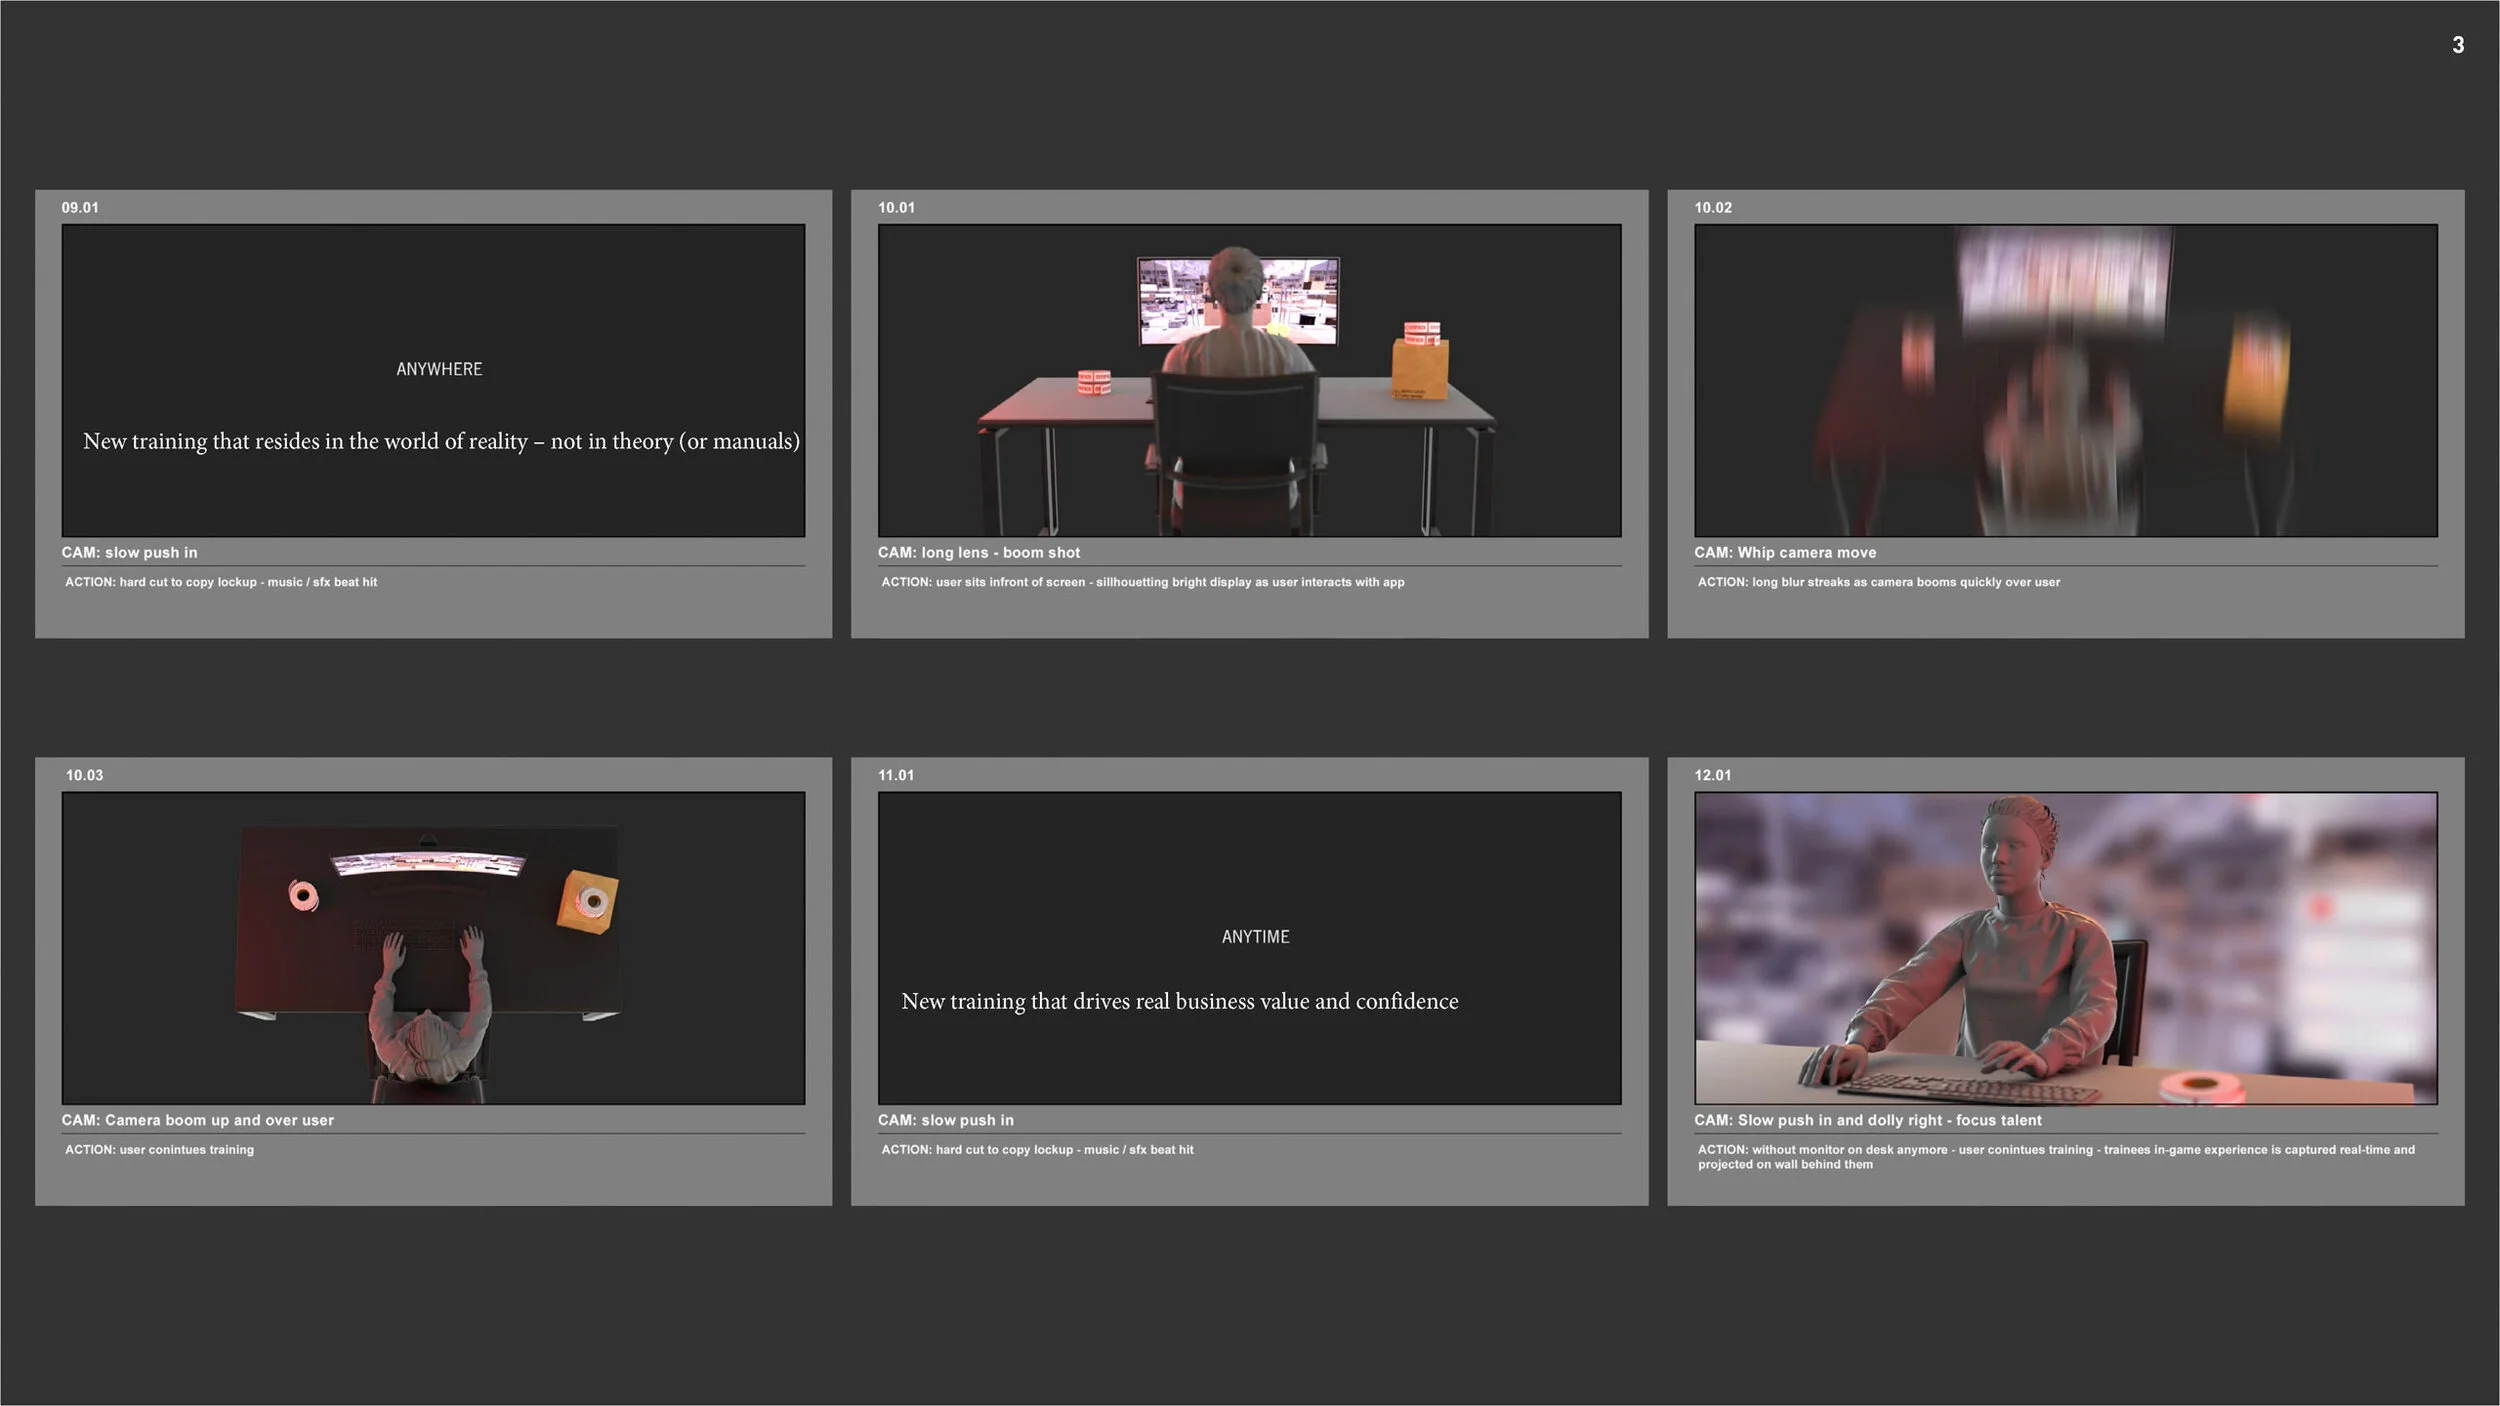Click the 'ANYTIME' heading text
The height and width of the screenshot is (1406, 2500).
pos(1255,937)
